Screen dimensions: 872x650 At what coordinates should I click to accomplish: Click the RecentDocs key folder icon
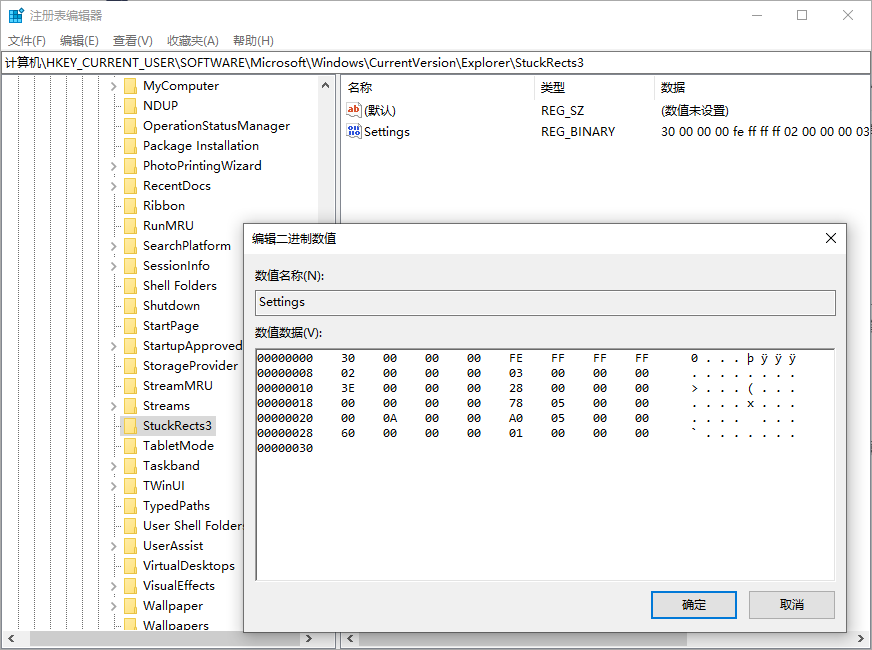133,185
